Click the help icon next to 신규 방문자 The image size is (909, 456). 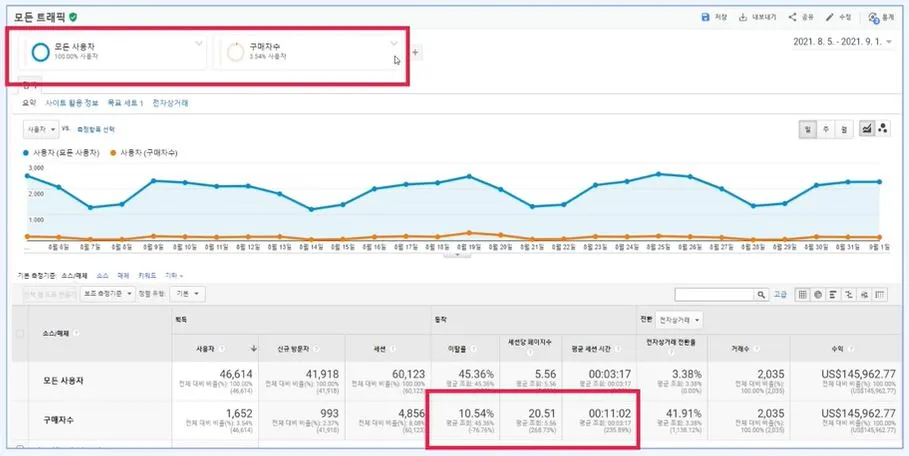point(316,349)
